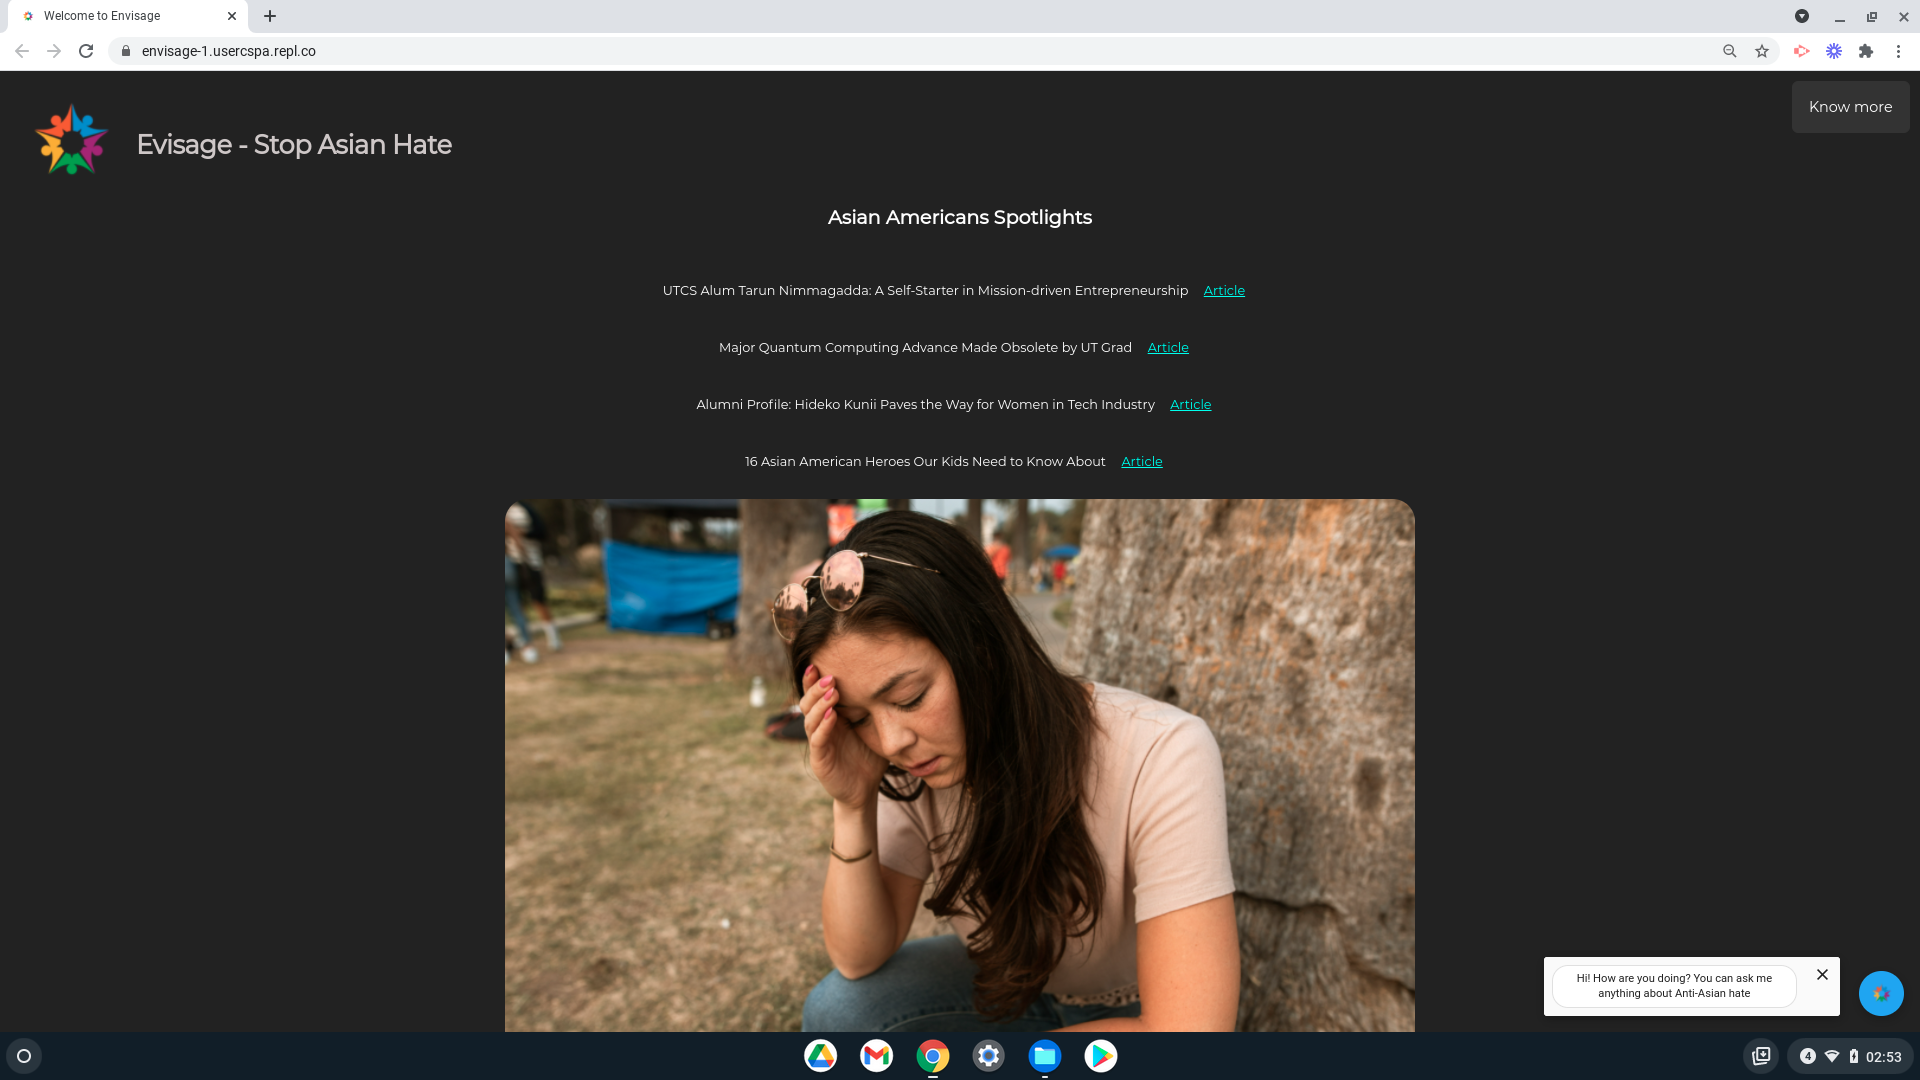Reload the page
Screen dimensions: 1920x1080
[x=86, y=51]
